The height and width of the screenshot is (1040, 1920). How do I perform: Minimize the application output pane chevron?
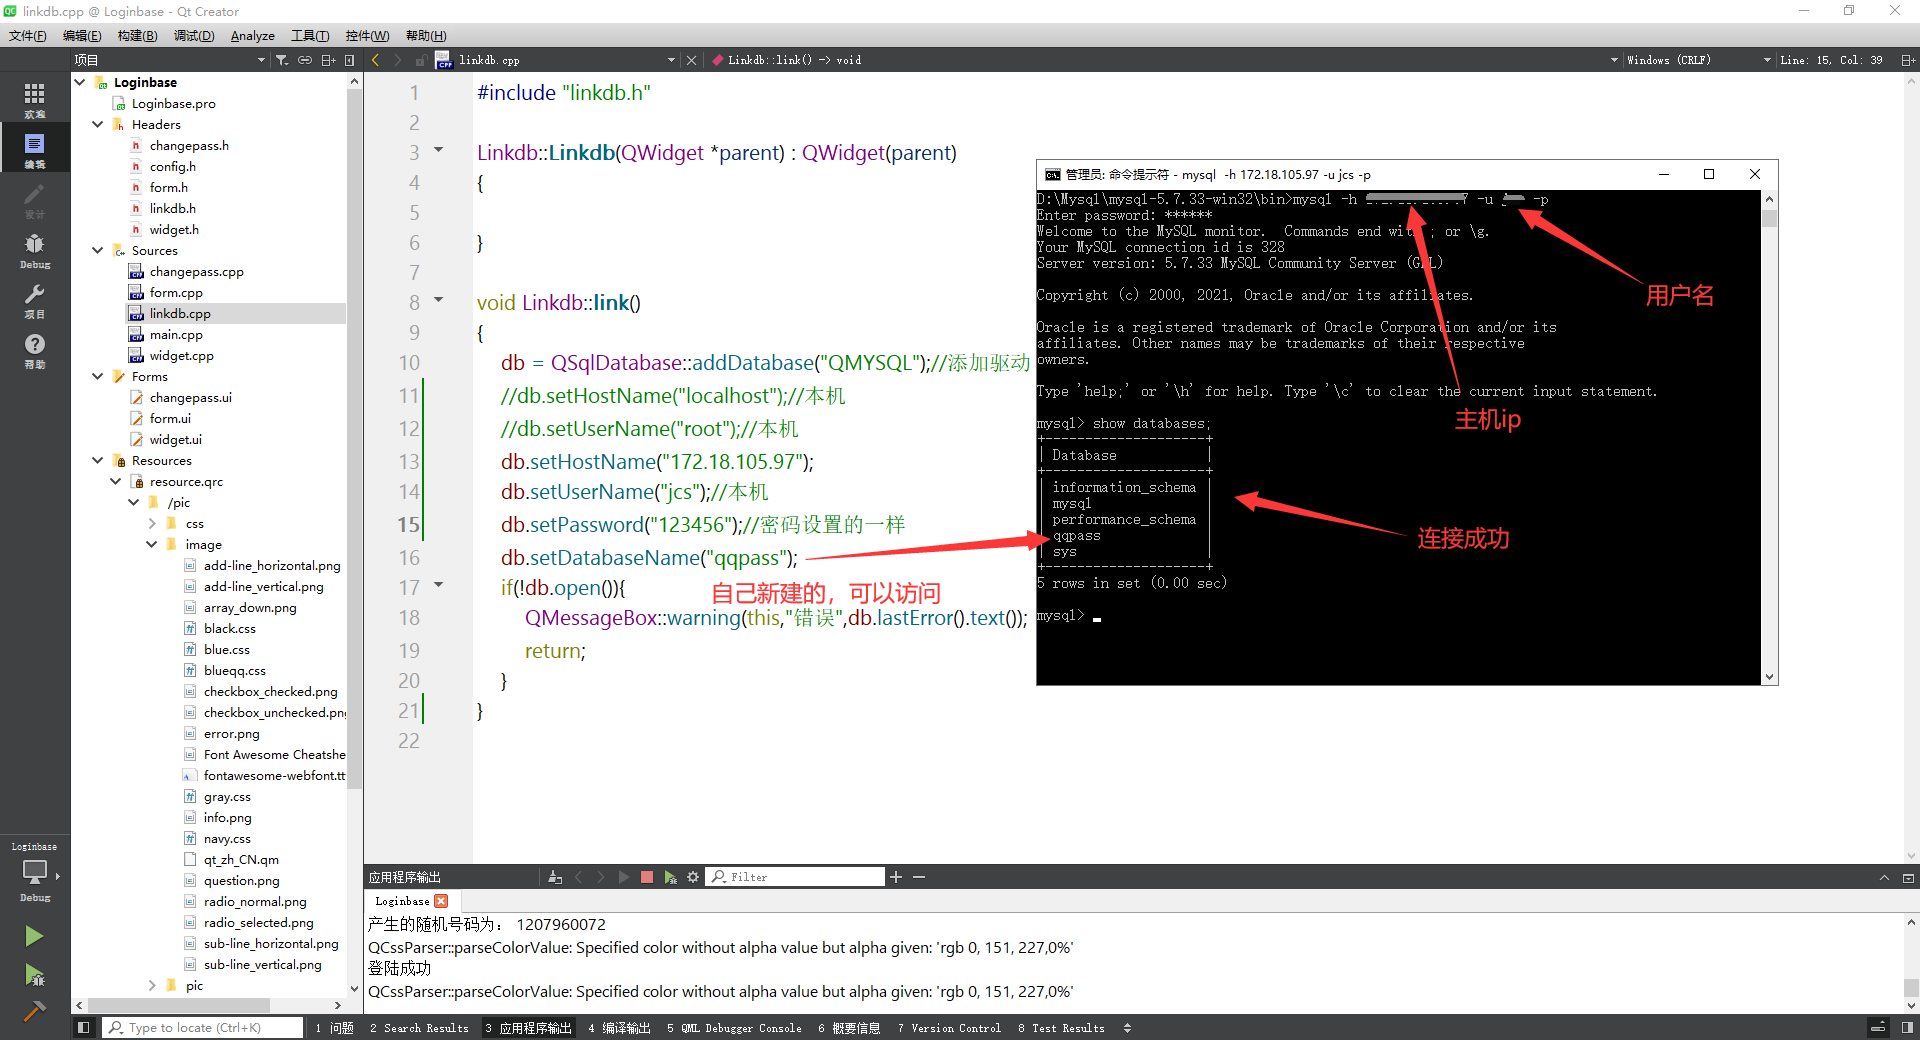coord(1884,878)
